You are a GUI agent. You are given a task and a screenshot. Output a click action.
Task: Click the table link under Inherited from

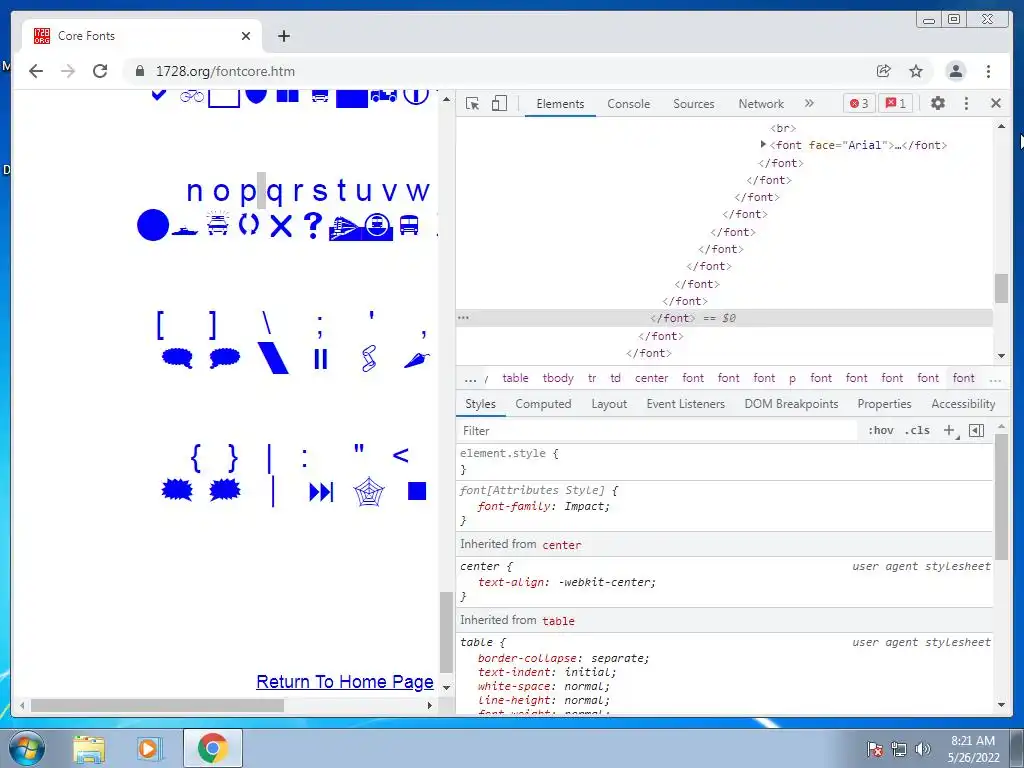[558, 621]
